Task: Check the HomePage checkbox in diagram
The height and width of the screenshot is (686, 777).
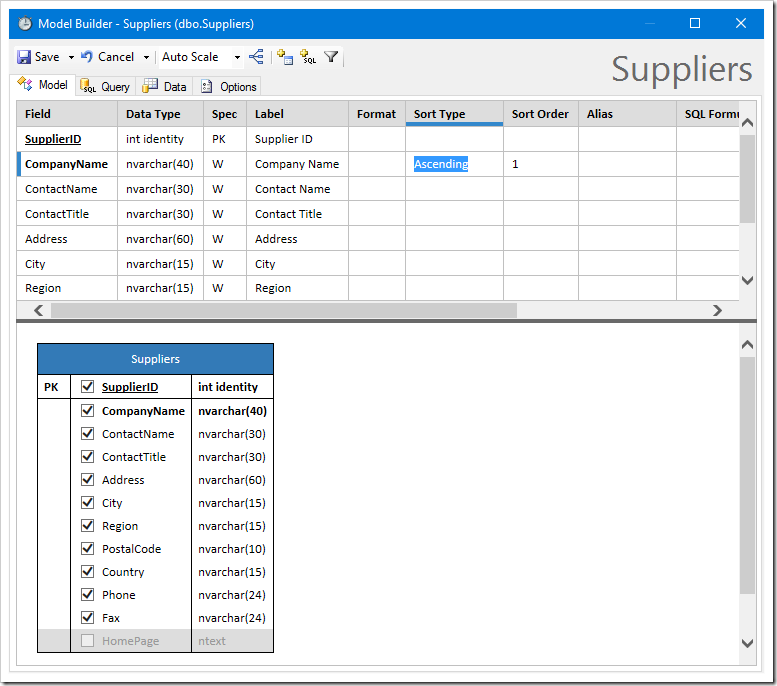Action: (88, 640)
